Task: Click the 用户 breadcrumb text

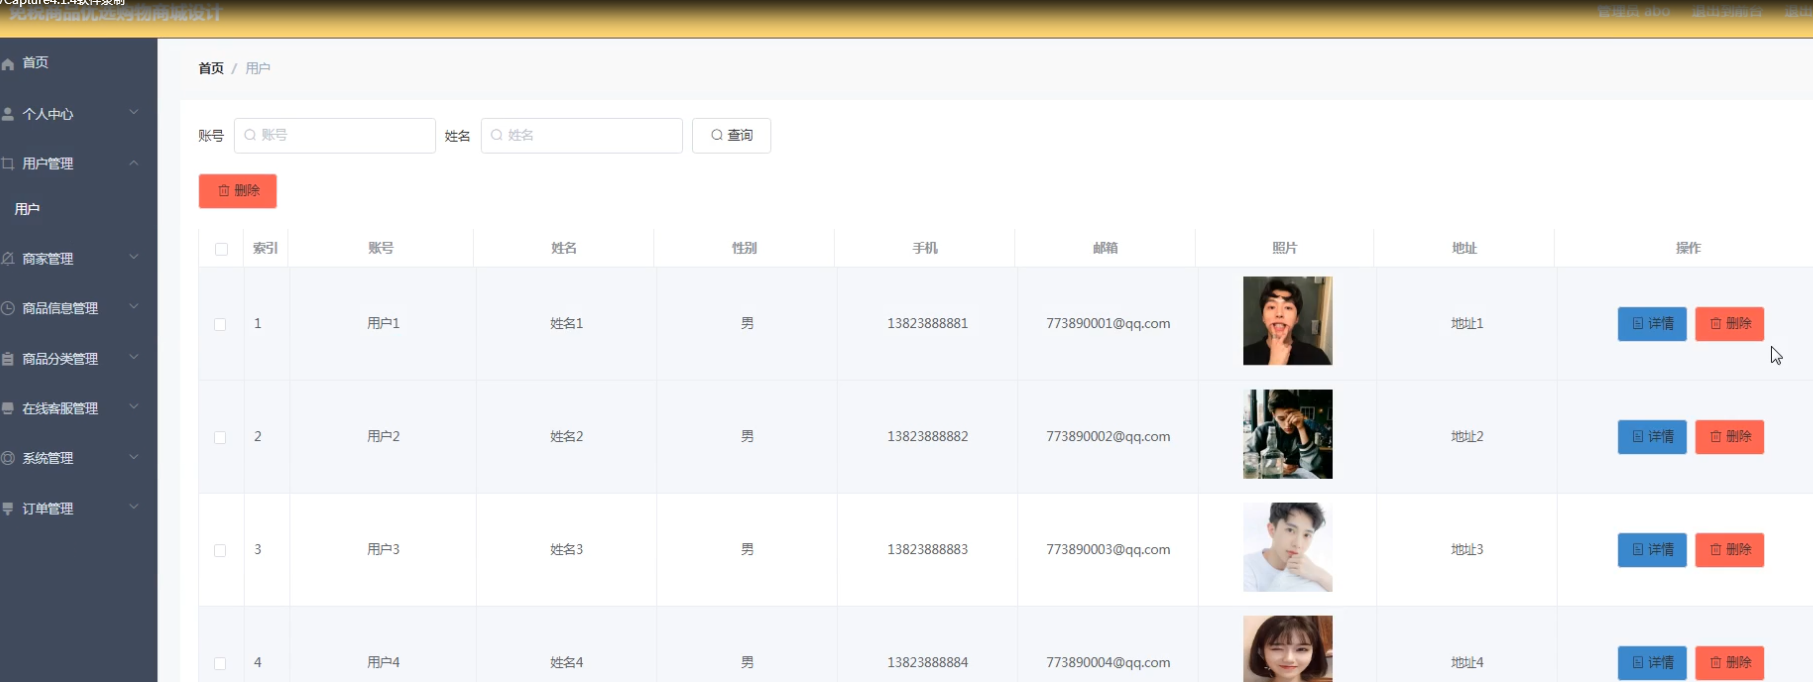Action: 258,68
